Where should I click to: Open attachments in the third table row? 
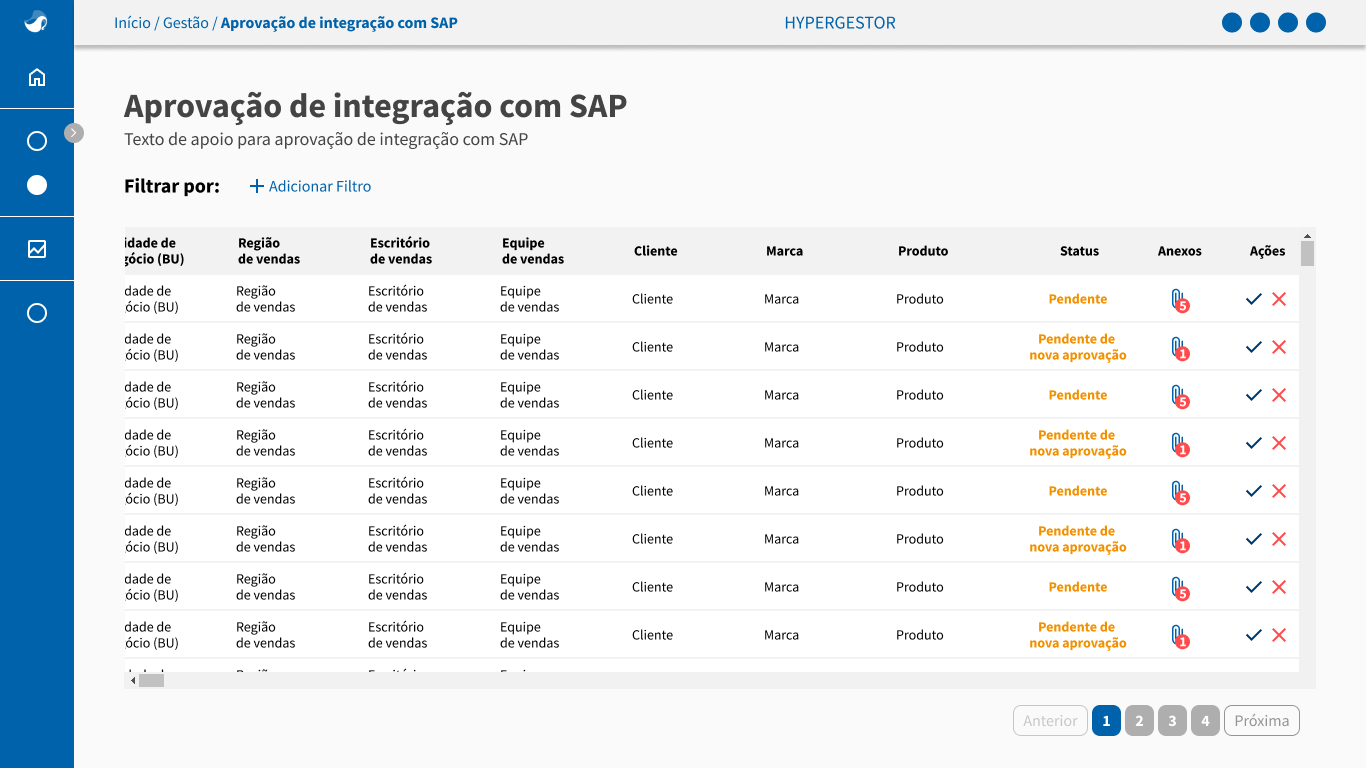point(1179,396)
